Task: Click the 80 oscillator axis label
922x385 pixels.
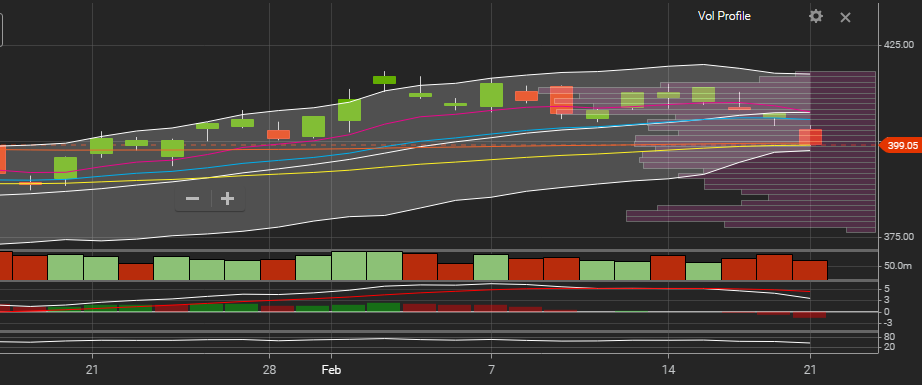Action: (890, 337)
